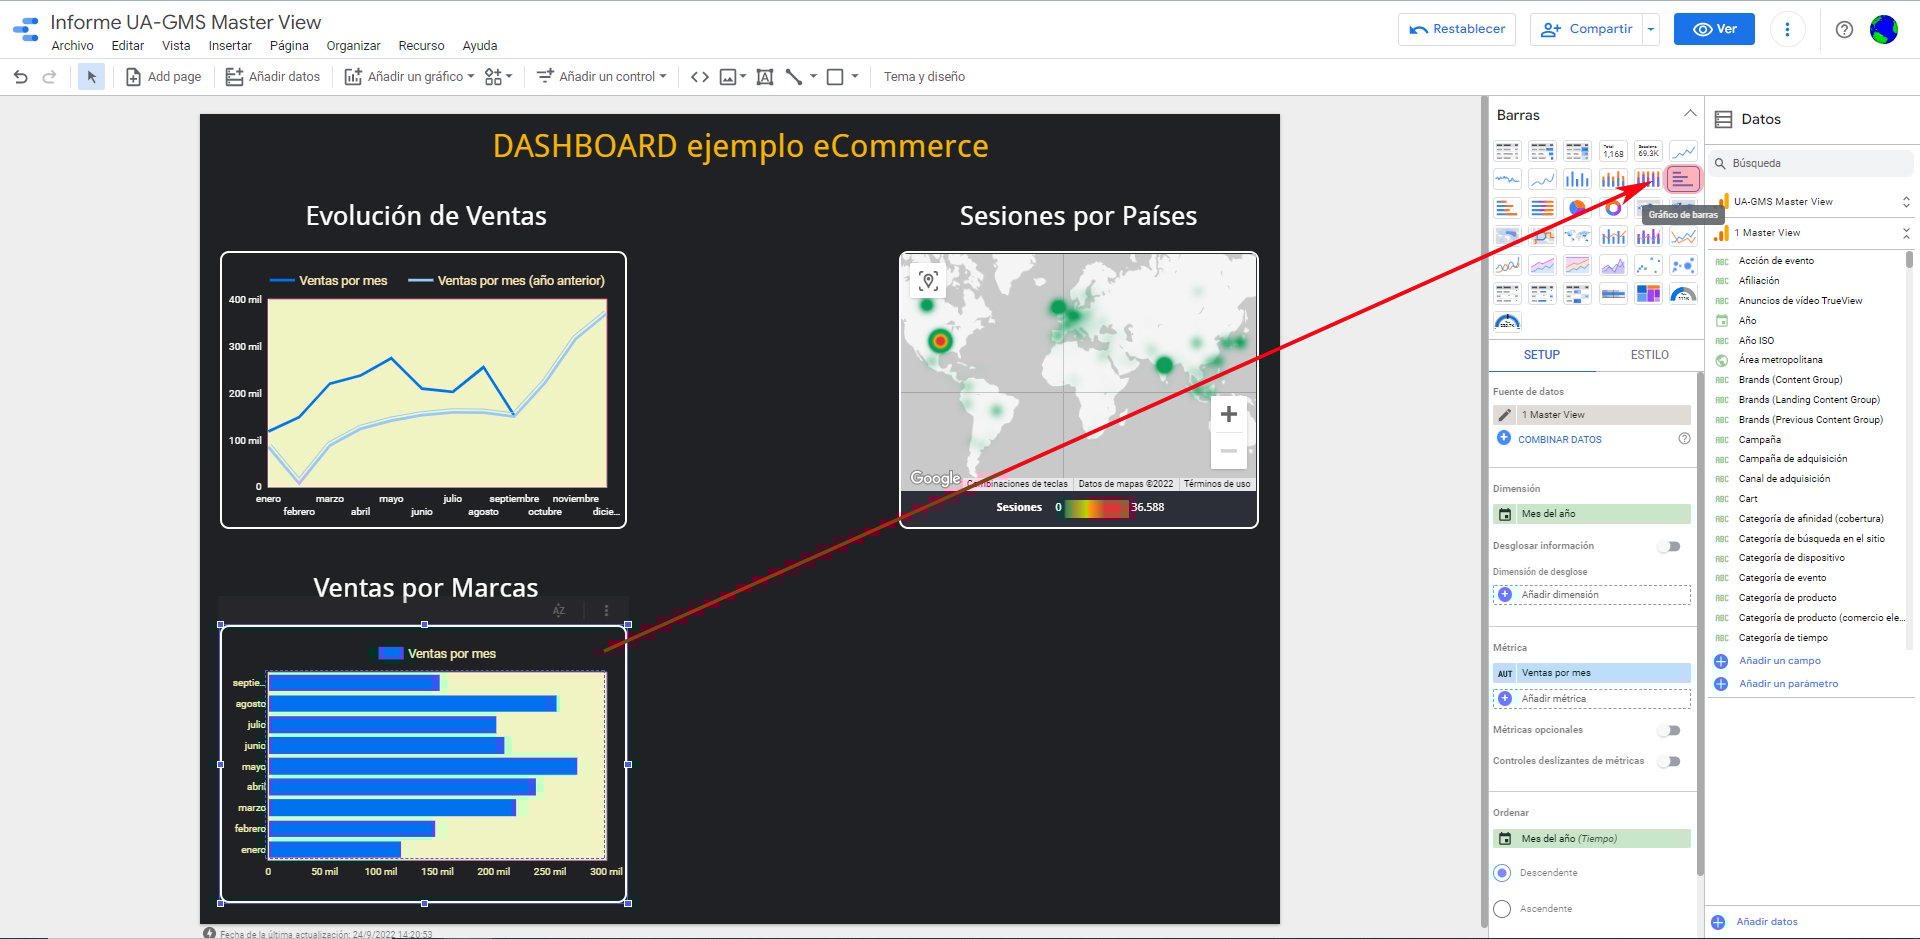Choose the world geo map chart
Image resolution: width=1920 pixels, height=939 pixels.
pyautogui.click(x=1578, y=237)
